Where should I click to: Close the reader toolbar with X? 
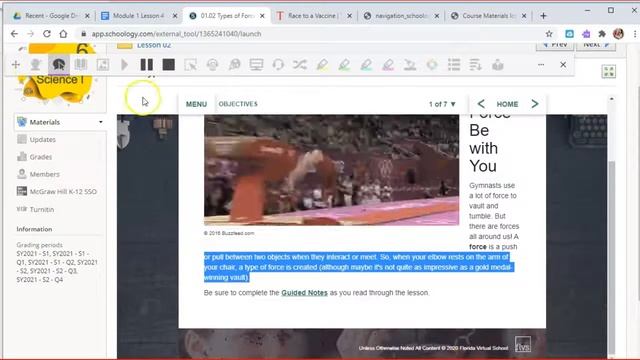coord(563,64)
